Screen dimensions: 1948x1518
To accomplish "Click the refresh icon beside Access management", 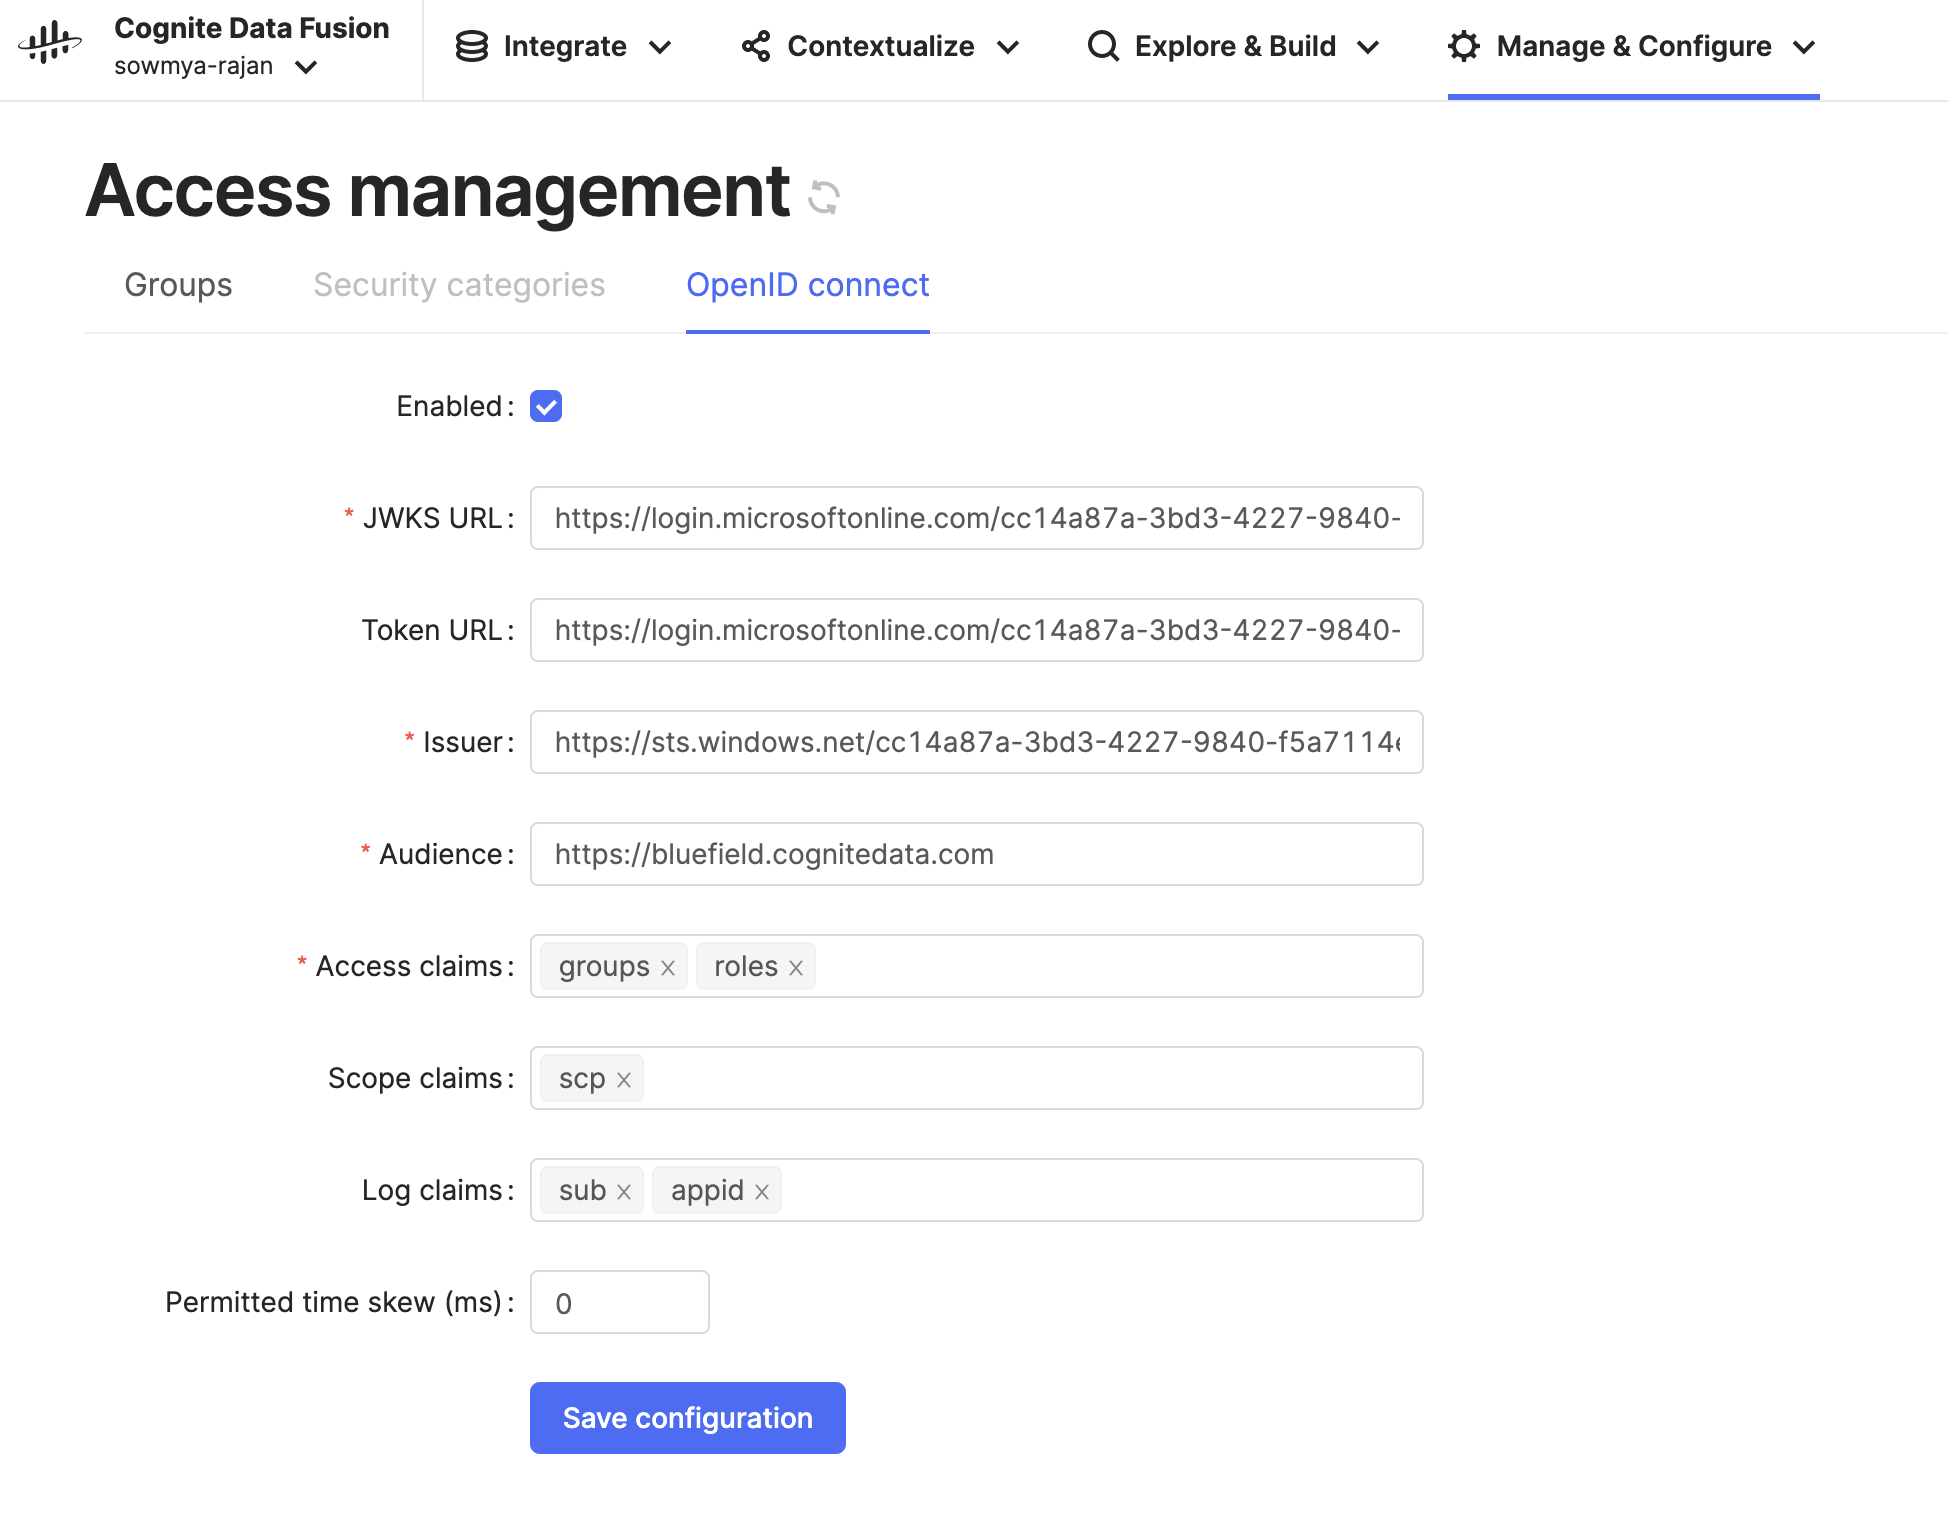I will [x=824, y=197].
